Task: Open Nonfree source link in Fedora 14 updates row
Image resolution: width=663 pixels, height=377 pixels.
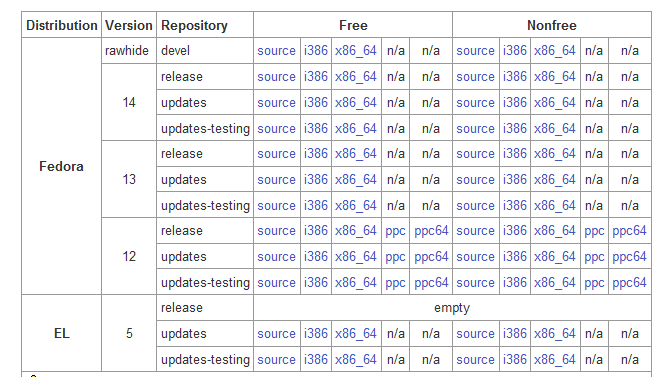Action: pyautogui.click(x=475, y=102)
